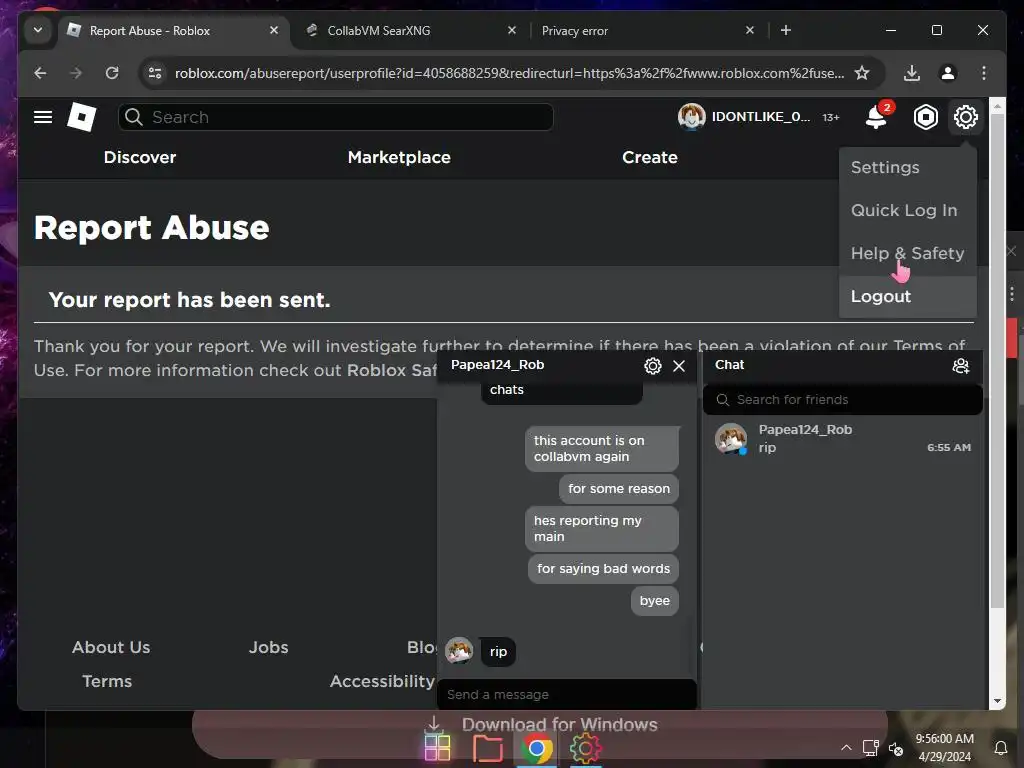This screenshot has height=768, width=1024.
Task: Choose Quick Log In from the menu
Action: [x=904, y=210]
